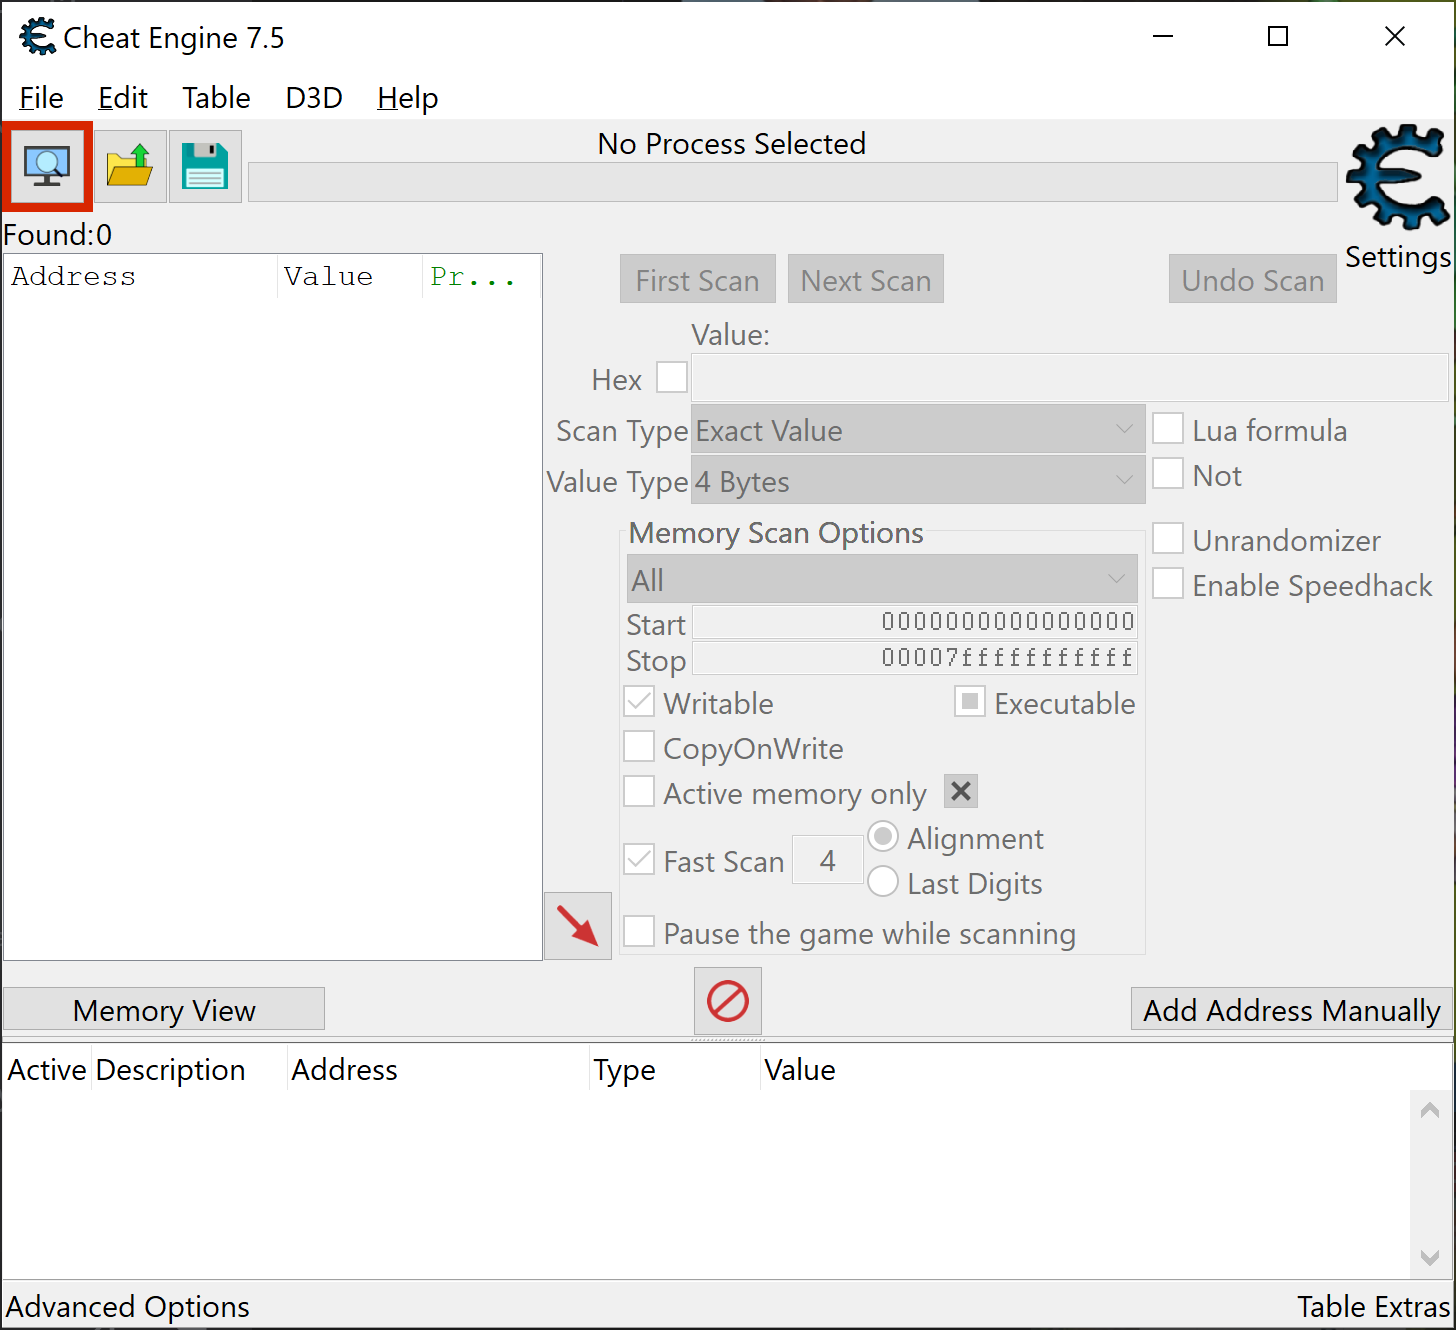Click the Value column header in the results list
Image resolution: width=1456 pixels, height=1330 pixels.
[x=350, y=277]
